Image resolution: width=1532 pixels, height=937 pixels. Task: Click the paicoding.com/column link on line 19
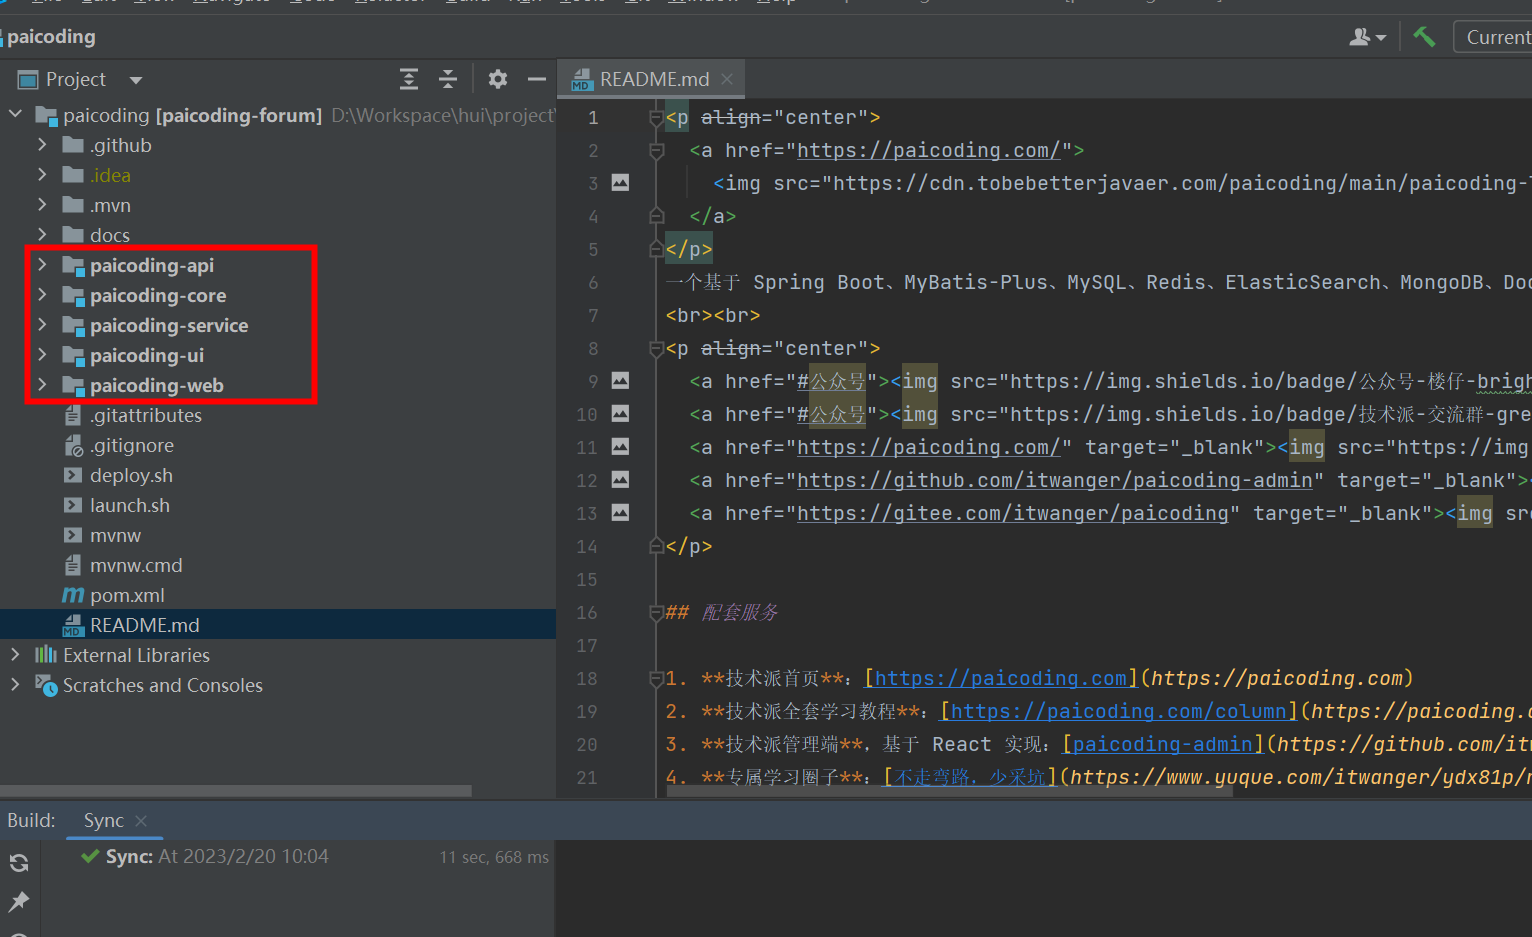click(1118, 711)
